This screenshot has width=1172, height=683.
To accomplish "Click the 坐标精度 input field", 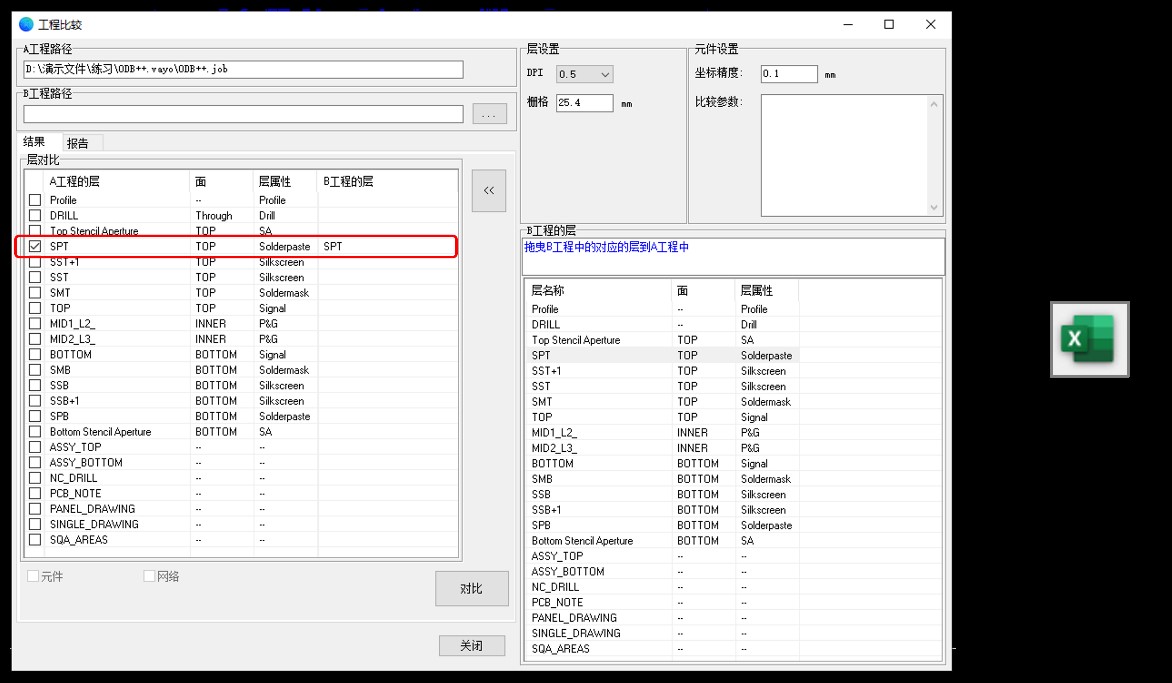I will click(788, 74).
